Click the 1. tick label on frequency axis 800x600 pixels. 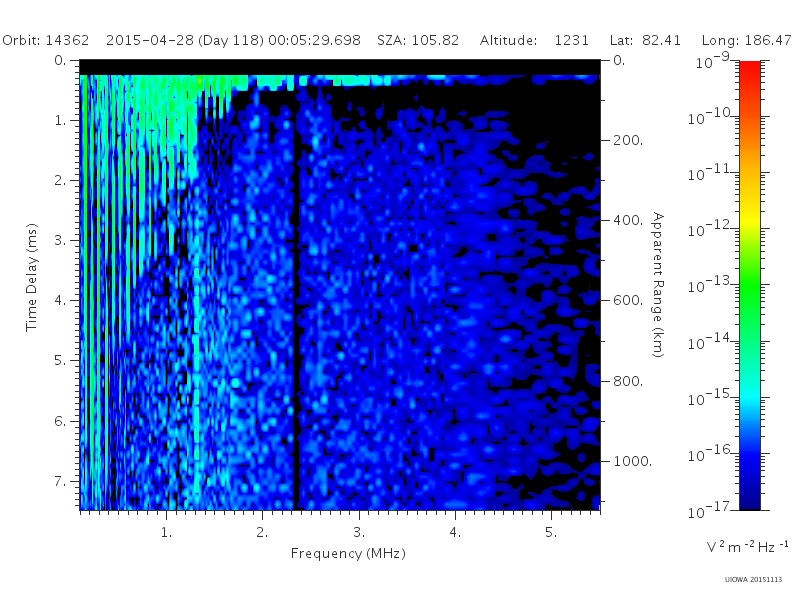click(x=166, y=533)
